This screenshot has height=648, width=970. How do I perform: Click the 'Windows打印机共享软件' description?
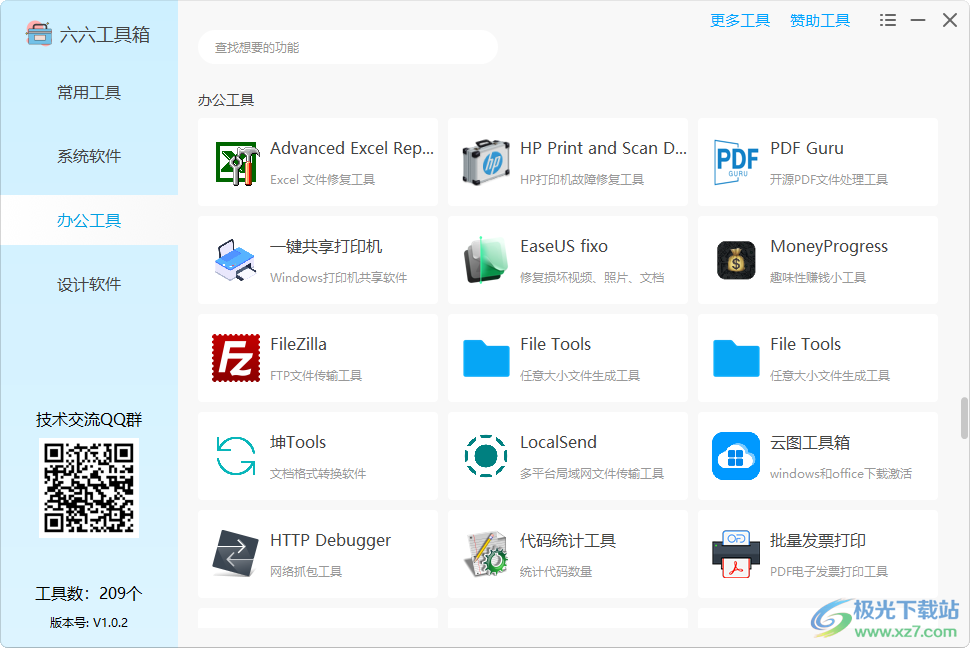pos(338,277)
